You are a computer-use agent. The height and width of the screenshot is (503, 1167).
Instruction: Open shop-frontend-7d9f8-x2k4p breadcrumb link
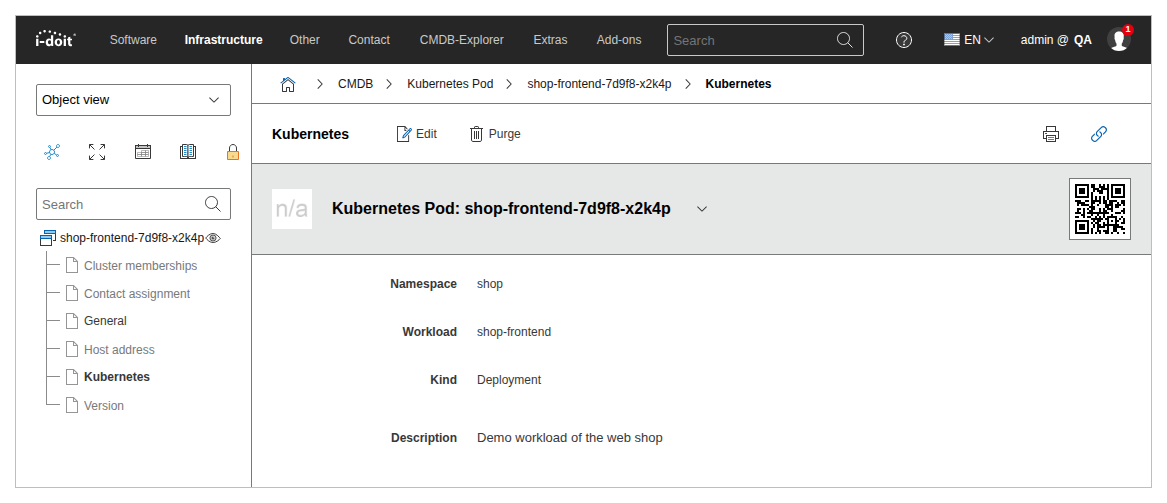coord(599,84)
